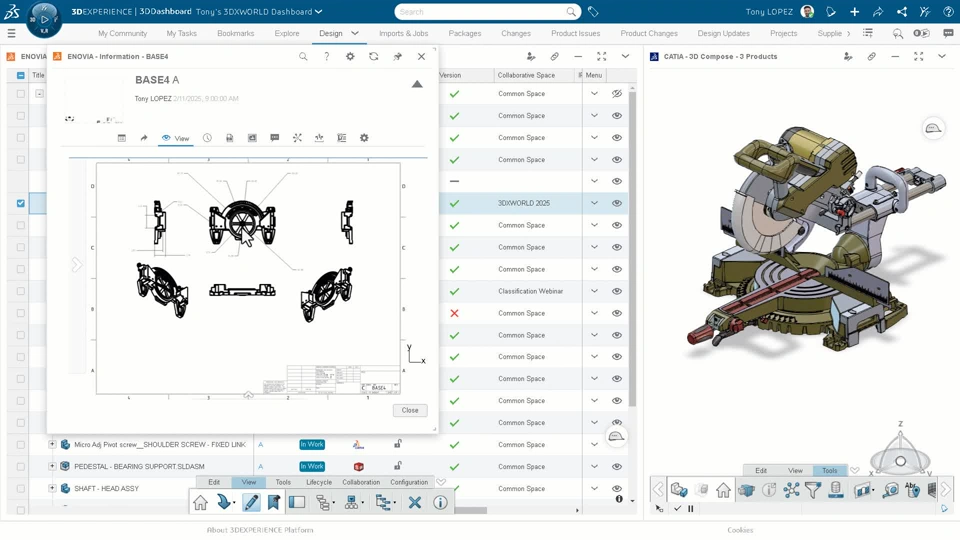Click the View tab in BASE4 information panel
The width and height of the screenshot is (960, 540).
[x=176, y=138]
